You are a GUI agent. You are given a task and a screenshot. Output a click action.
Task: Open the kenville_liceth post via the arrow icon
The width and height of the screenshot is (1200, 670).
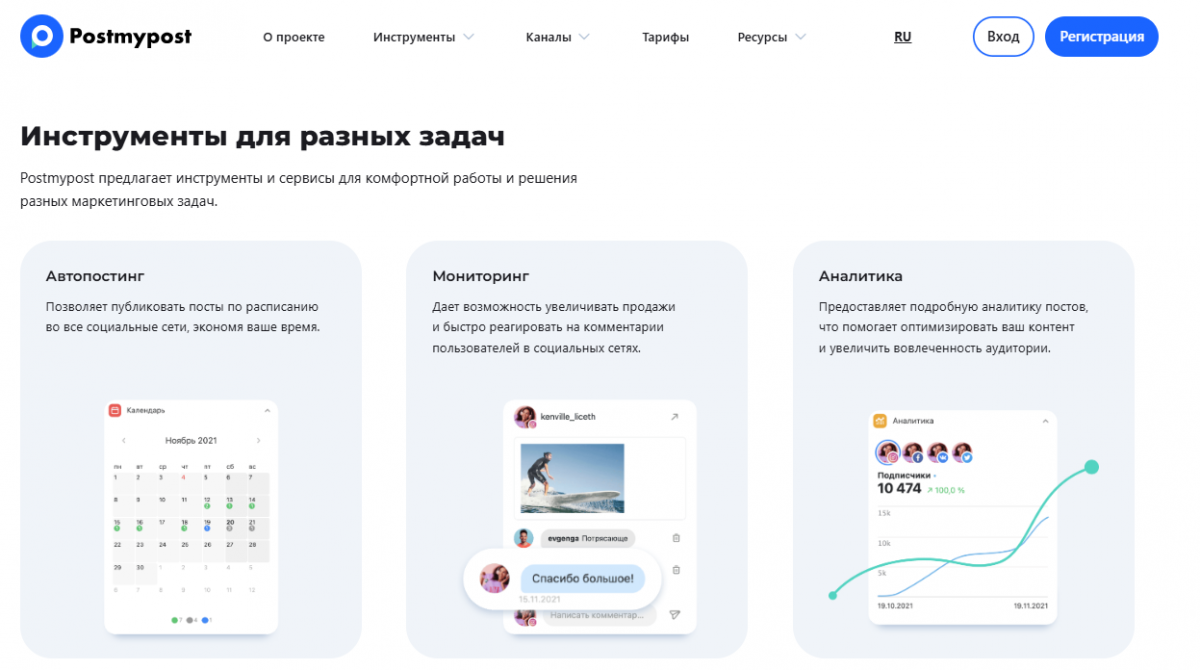[x=674, y=416]
